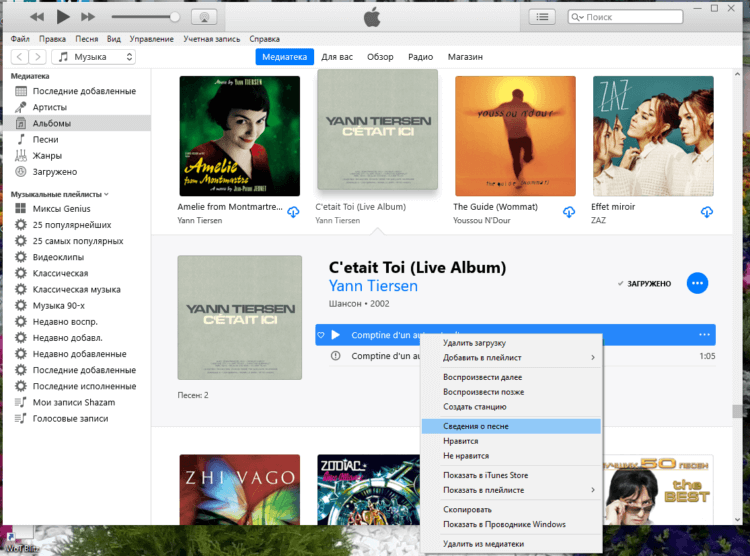Download Amelie from Montmartre via cloud icon
This screenshot has height=556, width=750.
point(293,212)
